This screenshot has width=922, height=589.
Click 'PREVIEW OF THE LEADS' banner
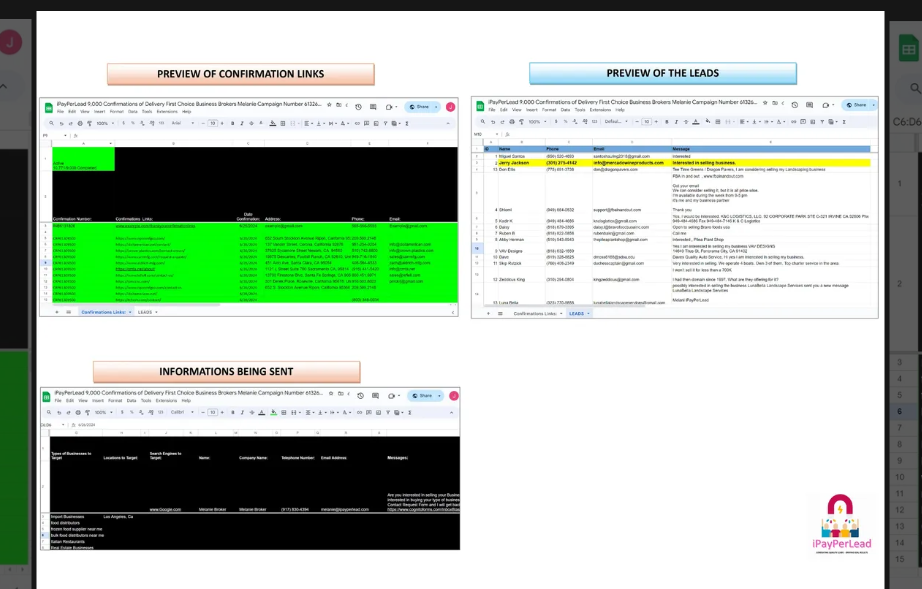click(x=663, y=73)
